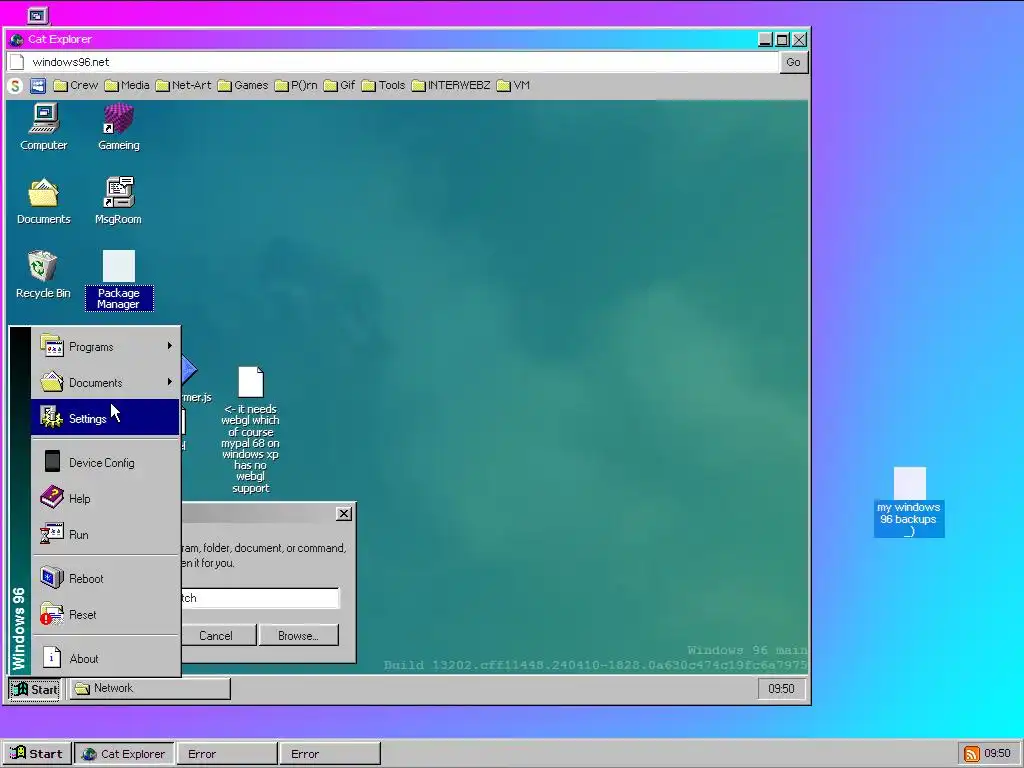Open the P()rn bookmarks folder
This screenshot has height=768, width=1024.
click(296, 86)
